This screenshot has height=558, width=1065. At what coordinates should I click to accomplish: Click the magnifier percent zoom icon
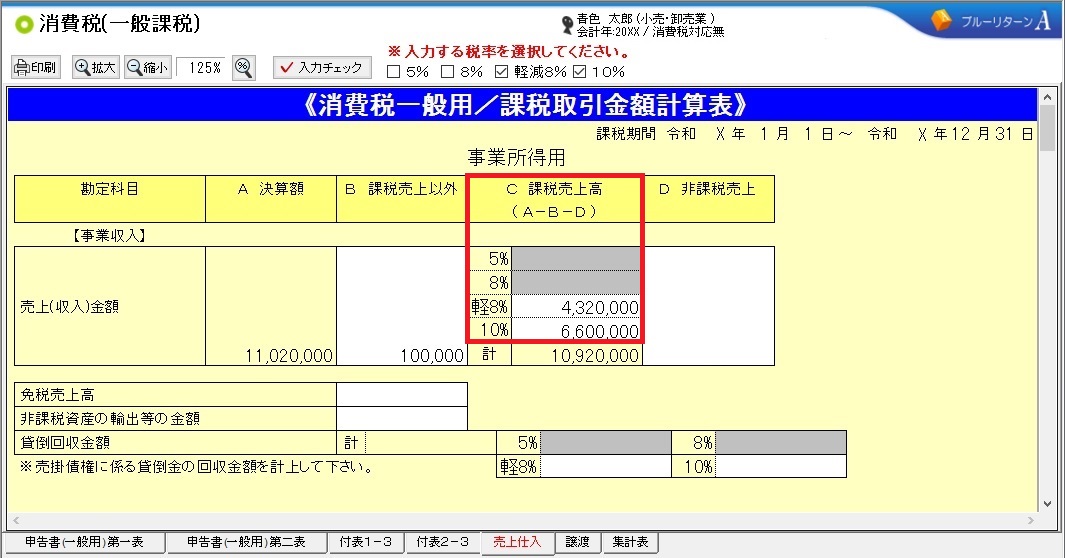[244, 67]
